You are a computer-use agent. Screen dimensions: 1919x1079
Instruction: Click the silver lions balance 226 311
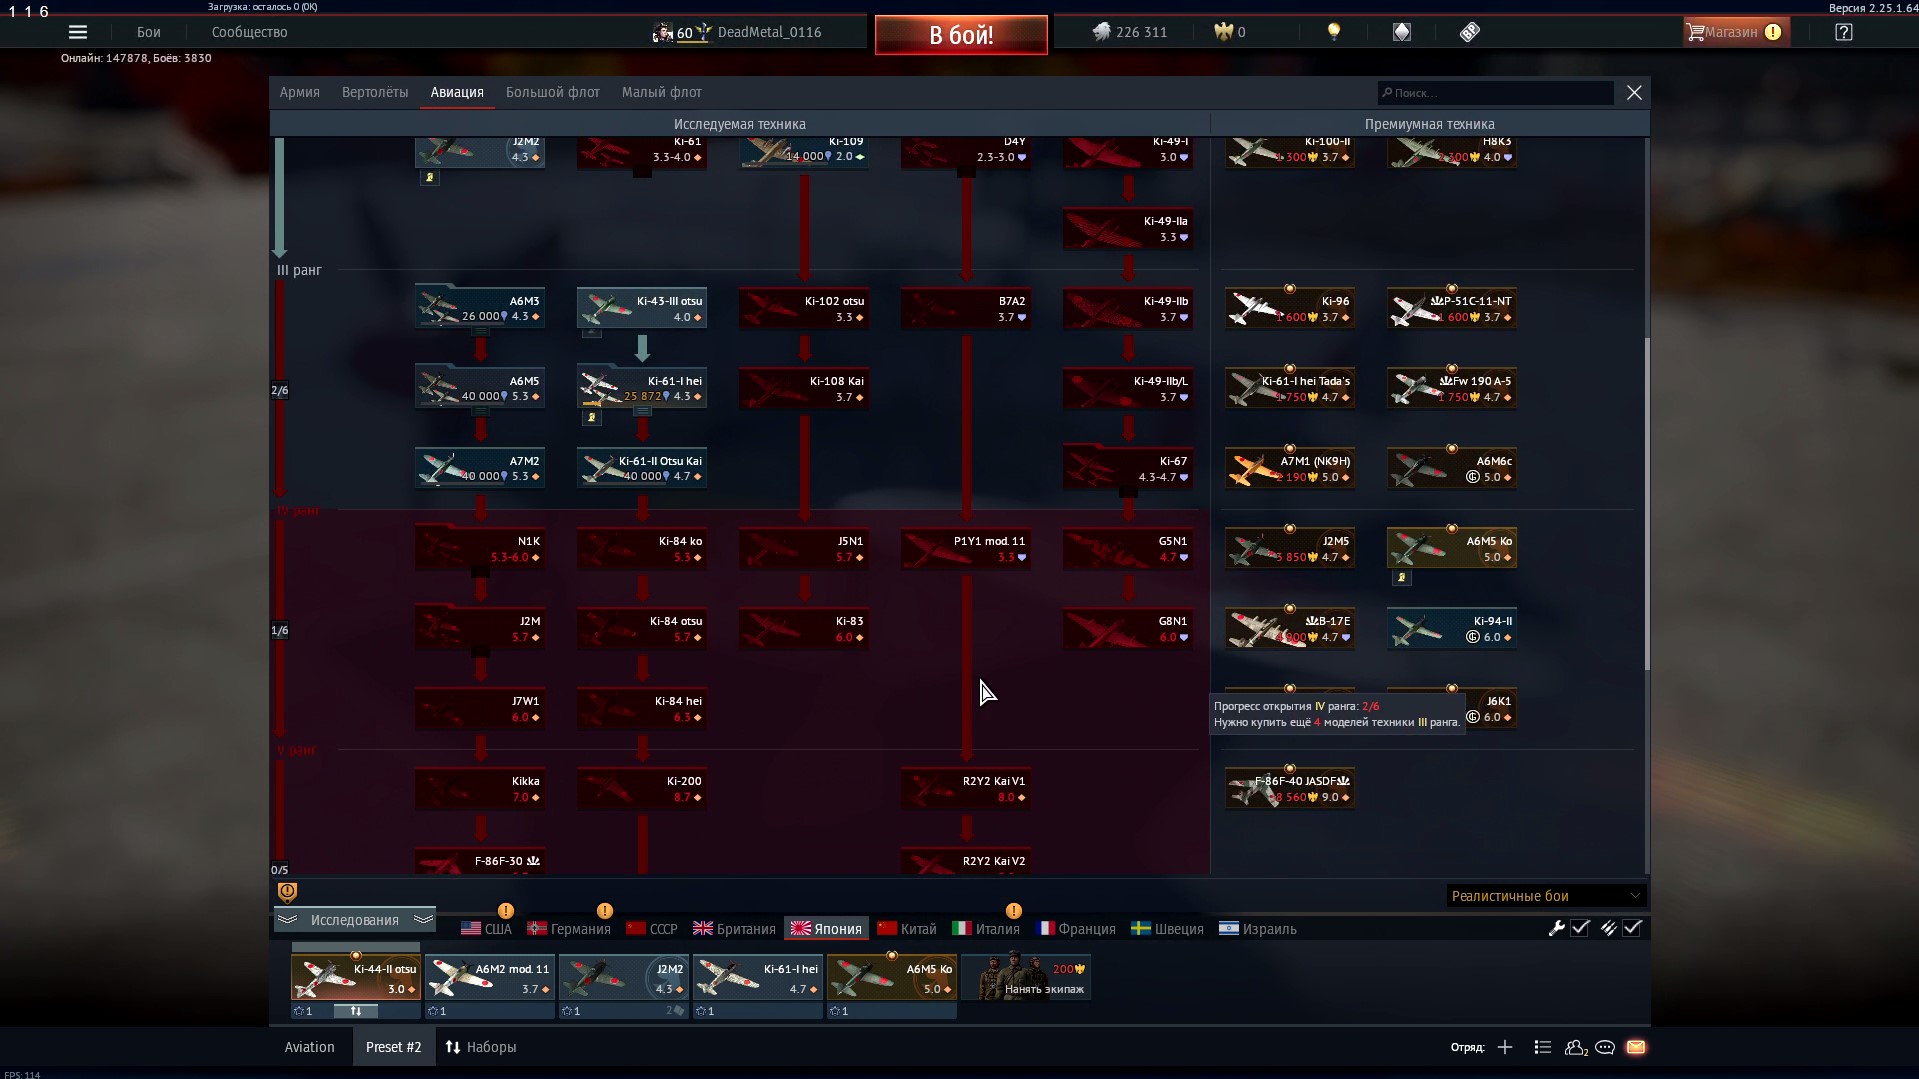(x=1130, y=32)
